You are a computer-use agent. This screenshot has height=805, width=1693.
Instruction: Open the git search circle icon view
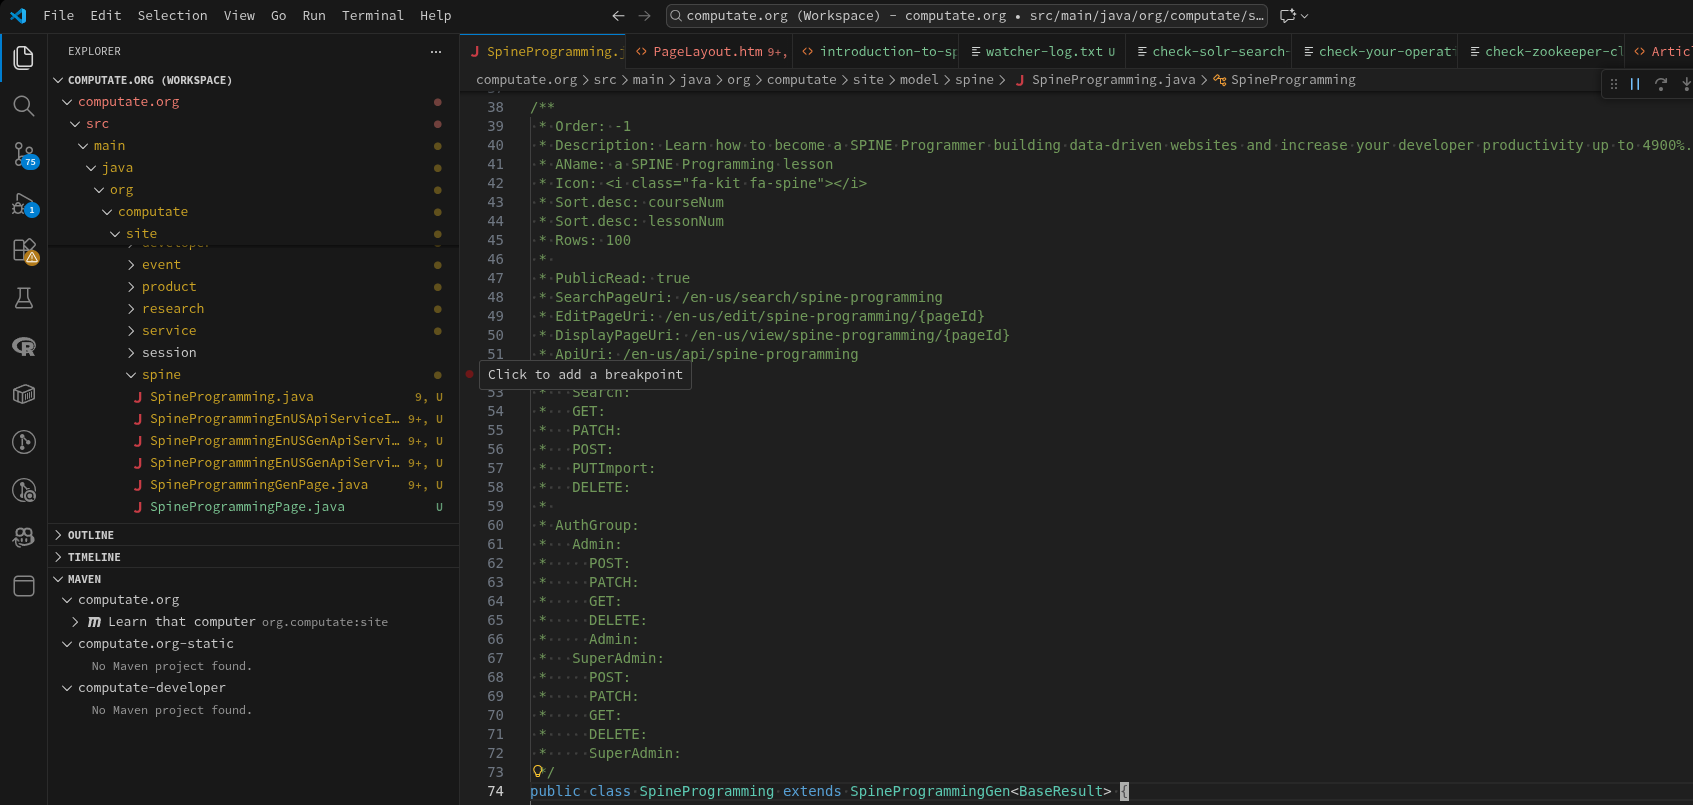tap(24, 490)
